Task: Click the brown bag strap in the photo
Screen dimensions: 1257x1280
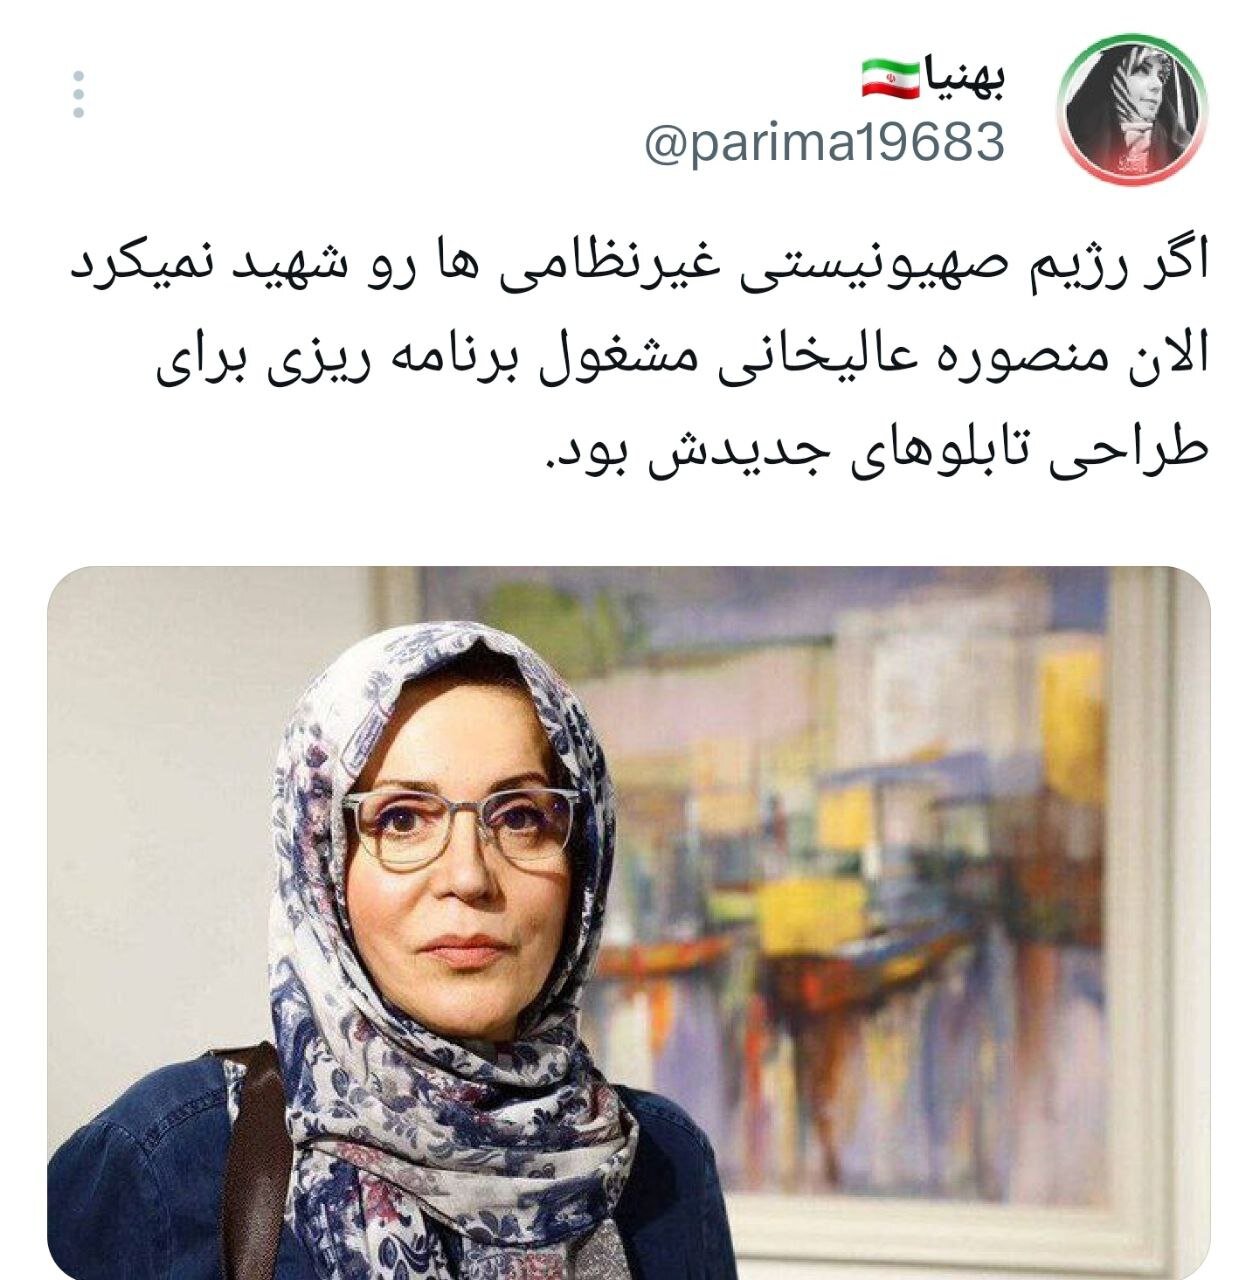Action: coord(255,1160)
